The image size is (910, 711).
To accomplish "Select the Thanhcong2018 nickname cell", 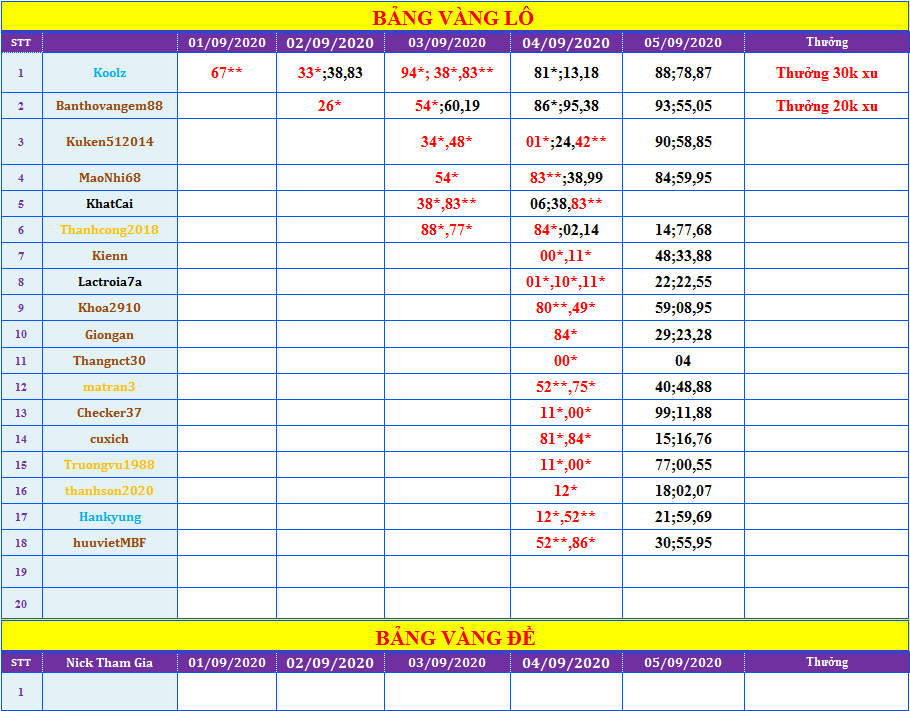I will click(x=110, y=230).
